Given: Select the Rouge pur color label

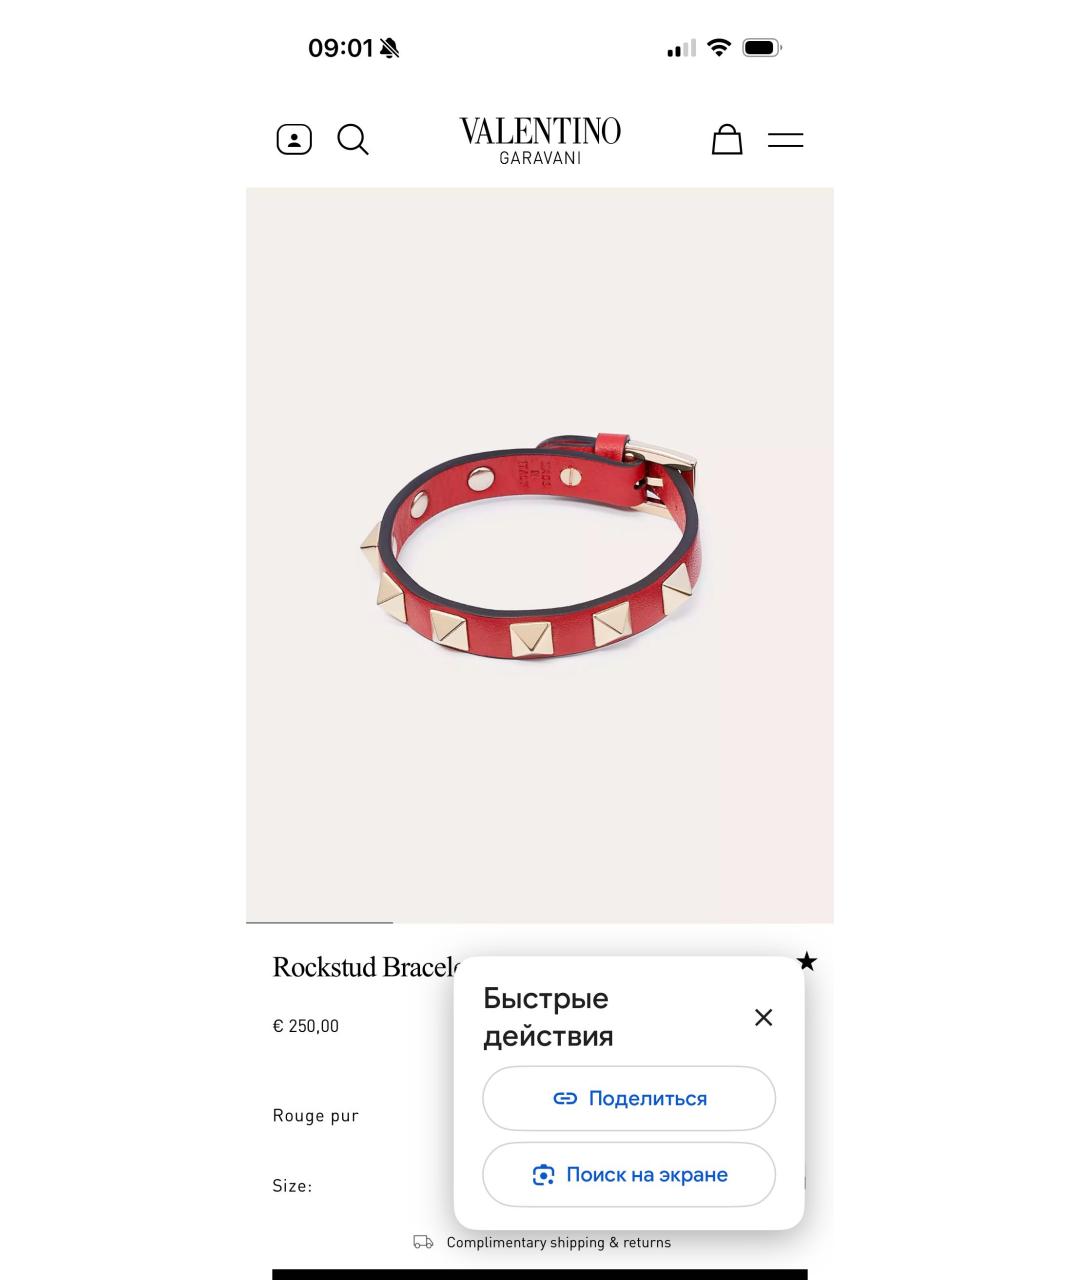Looking at the screenshot, I should pos(315,1116).
